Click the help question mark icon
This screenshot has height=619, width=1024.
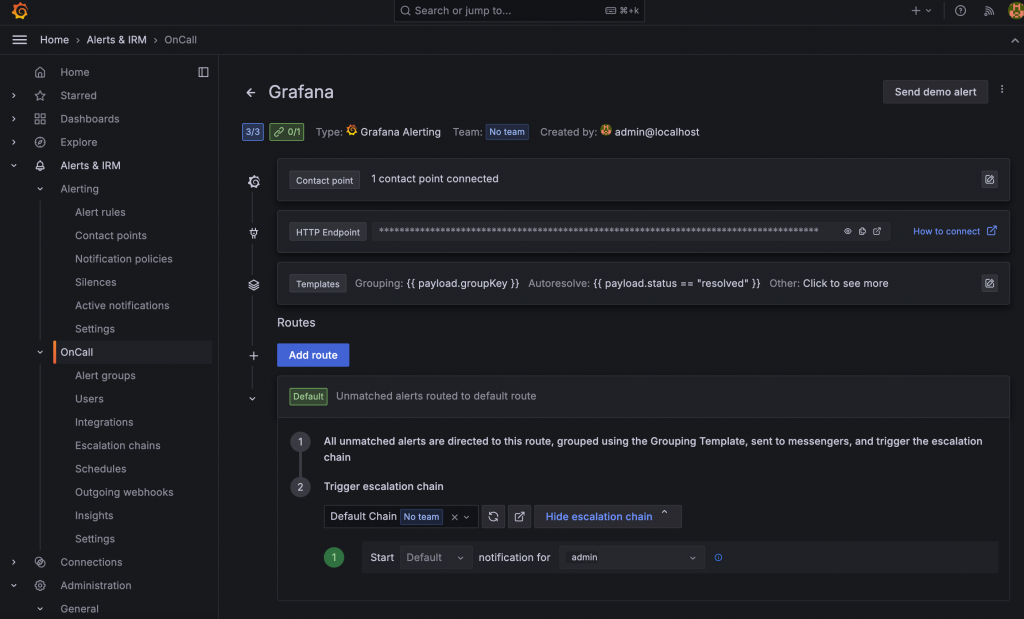coord(960,10)
